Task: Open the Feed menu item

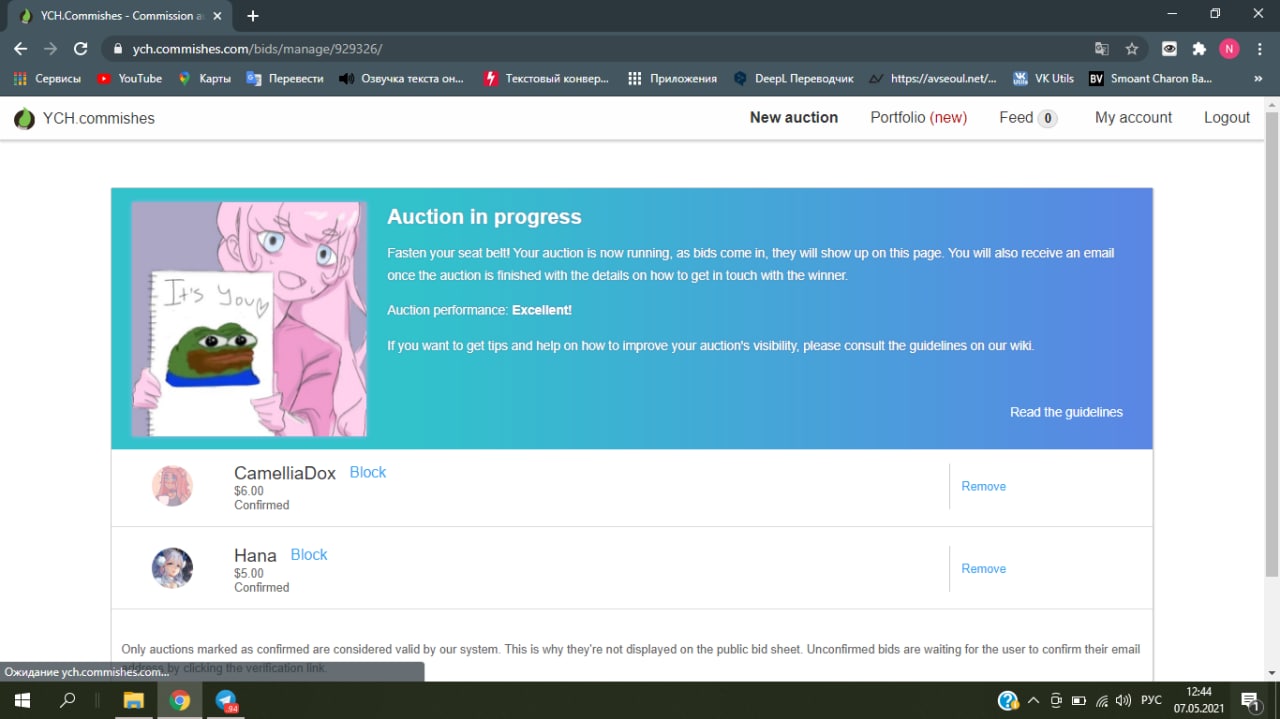Action: pyautogui.click(x=1028, y=117)
